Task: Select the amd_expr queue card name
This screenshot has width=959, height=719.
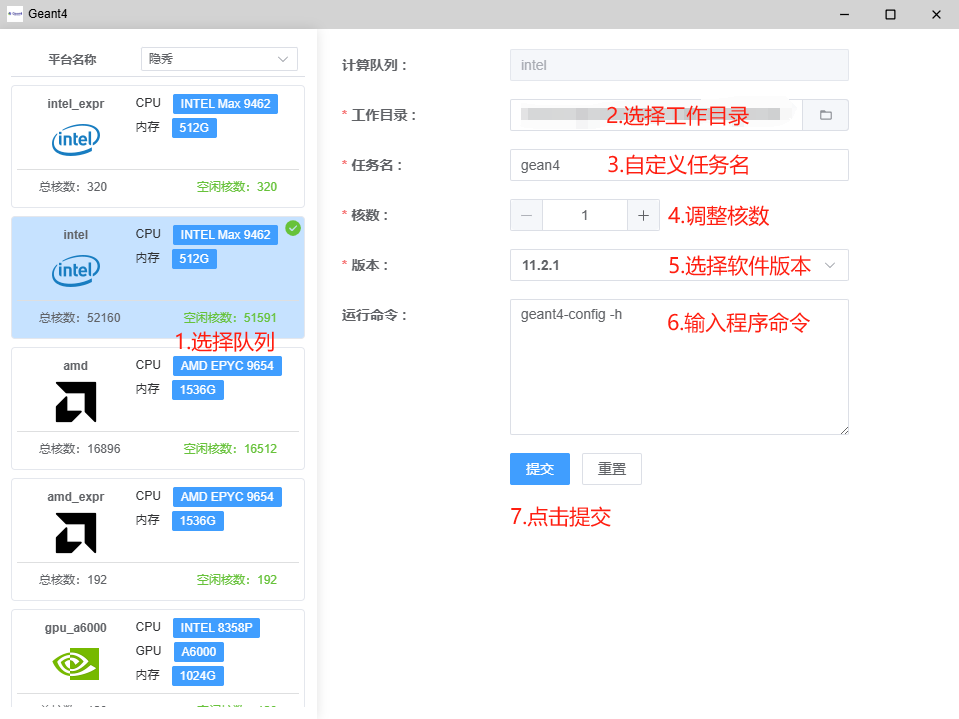Action: (75, 496)
